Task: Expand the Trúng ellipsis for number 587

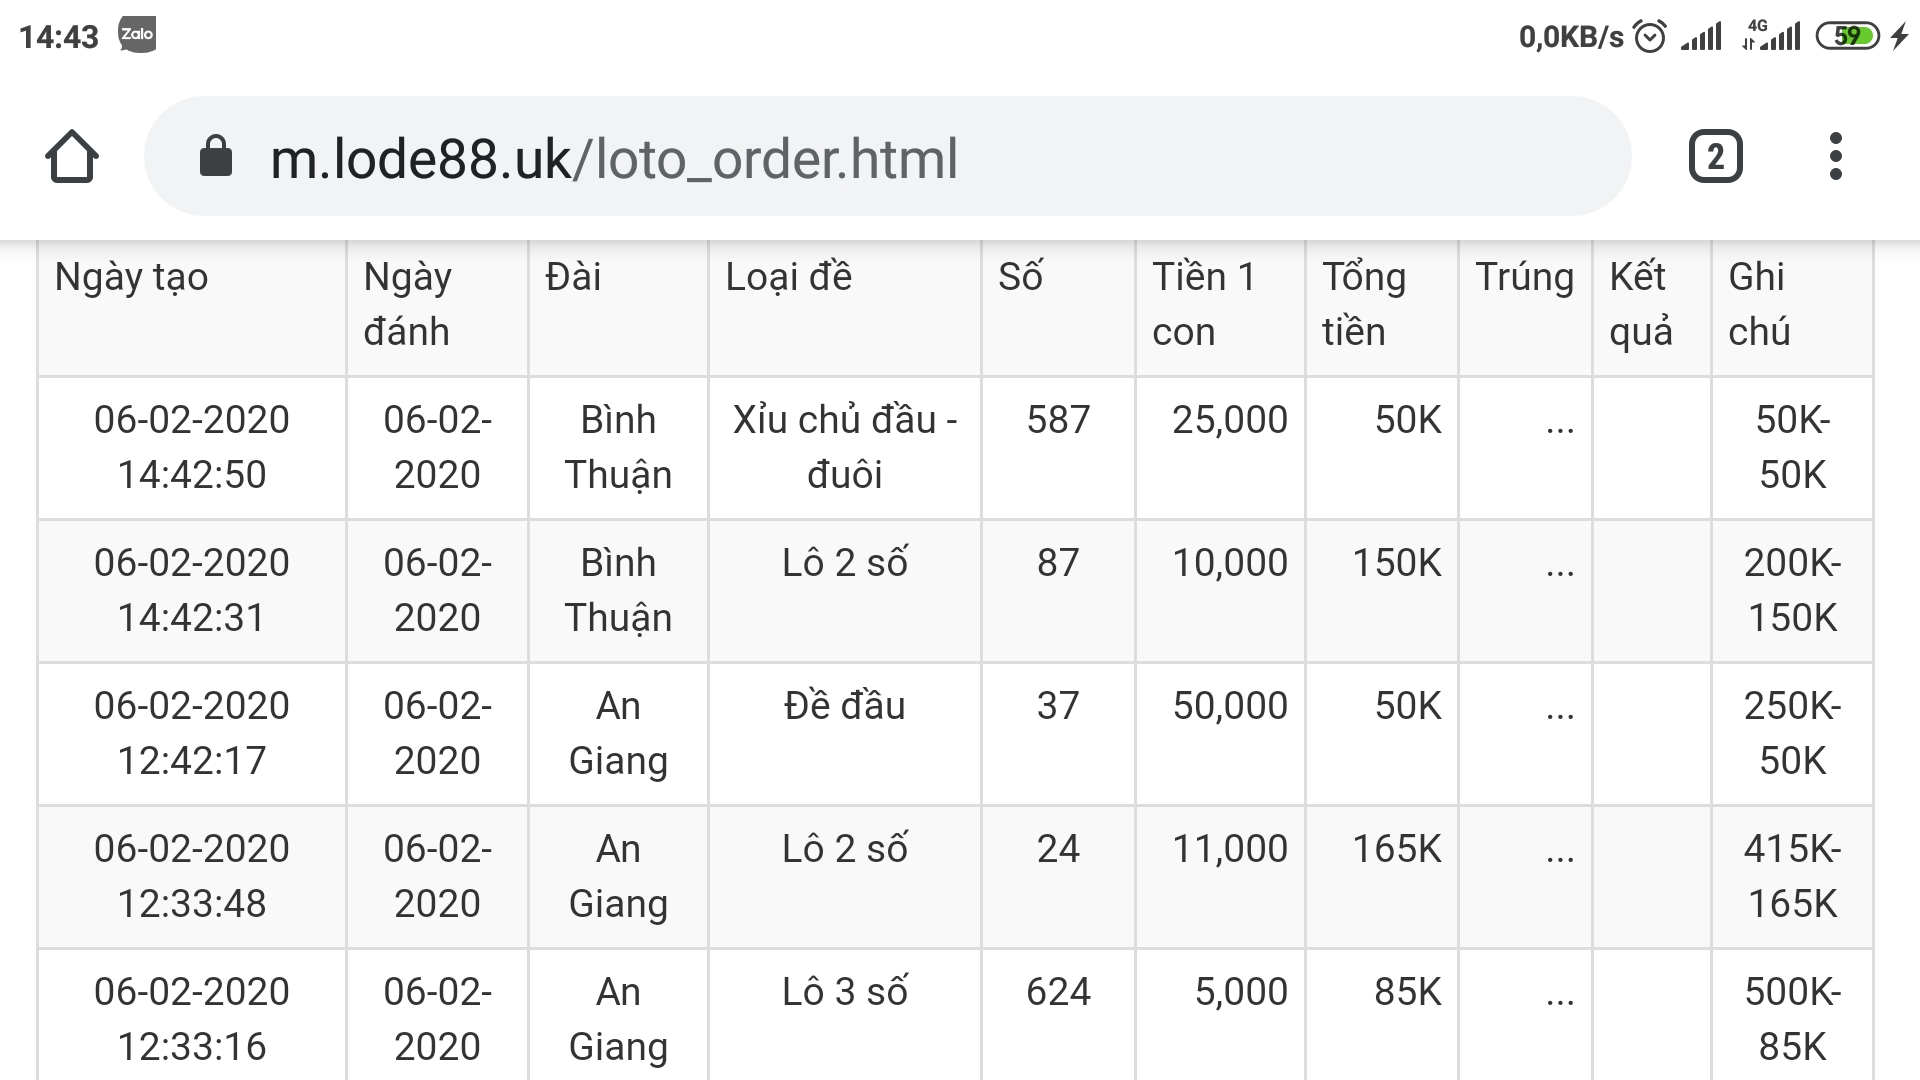Action: click(1559, 422)
